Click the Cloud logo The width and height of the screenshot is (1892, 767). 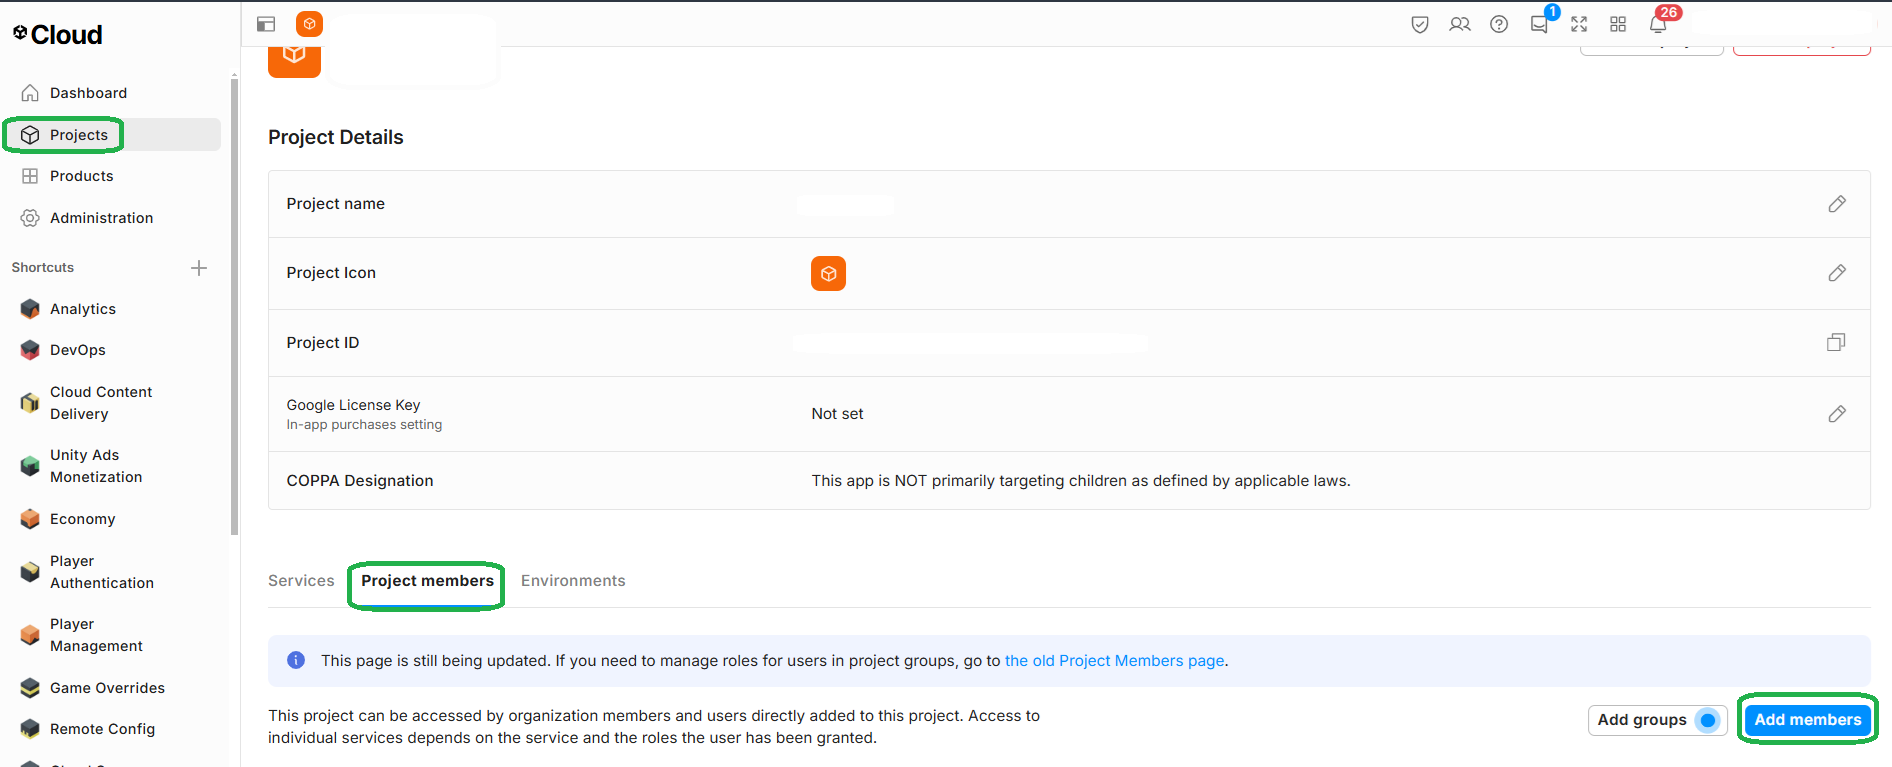pyautogui.click(x=57, y=35)
